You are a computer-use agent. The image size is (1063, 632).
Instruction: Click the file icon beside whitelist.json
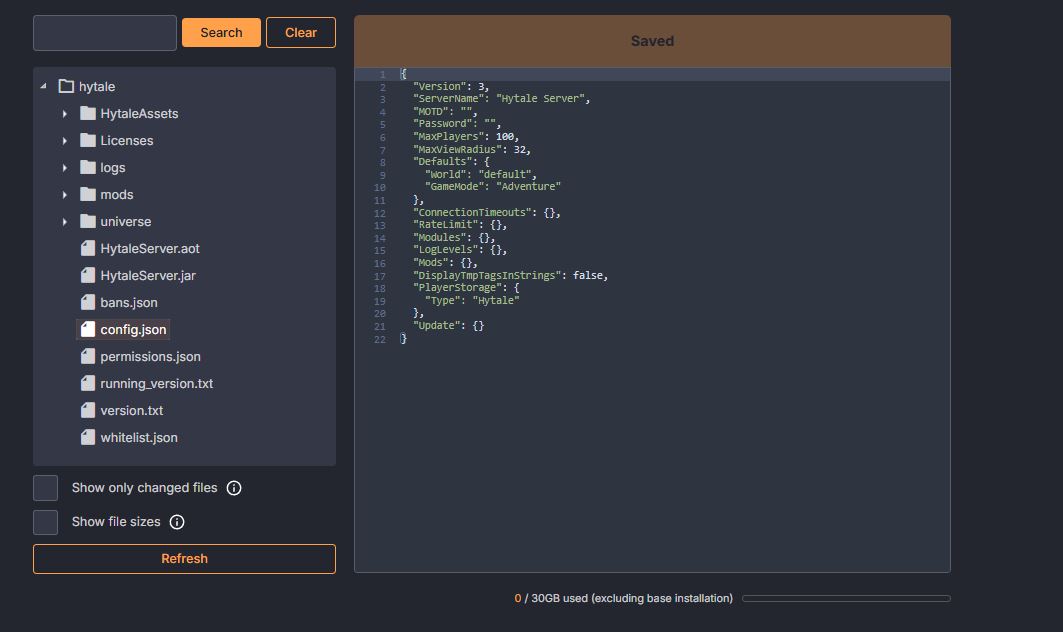pyautogui.click(x=88, y=438)
